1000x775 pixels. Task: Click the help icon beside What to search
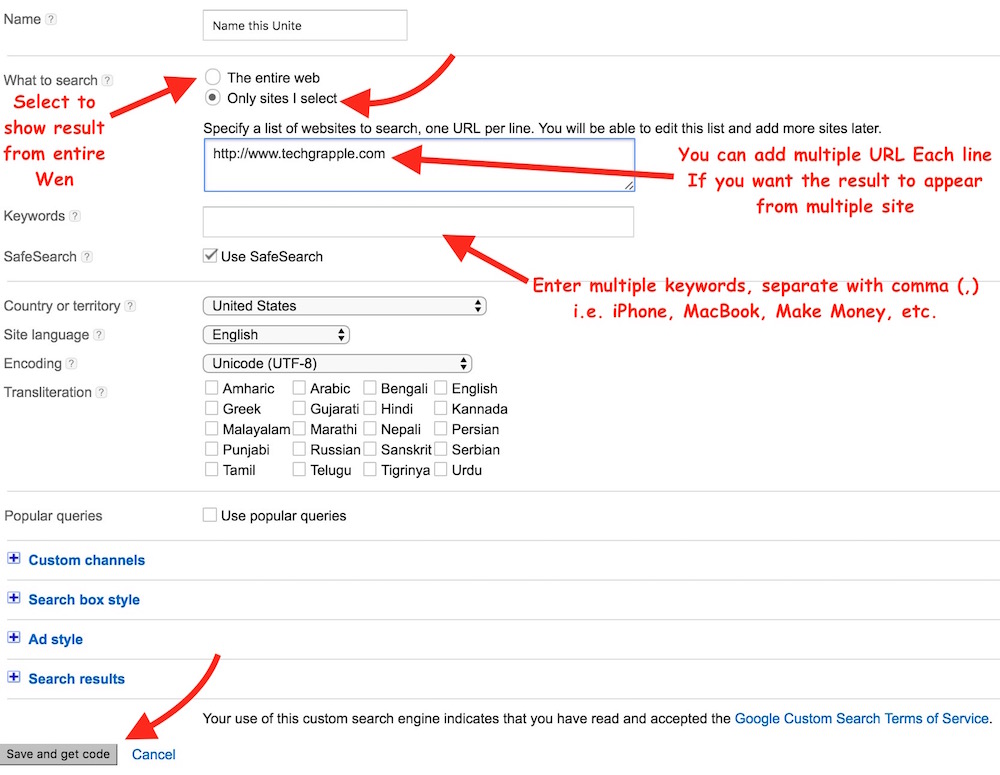108,81
